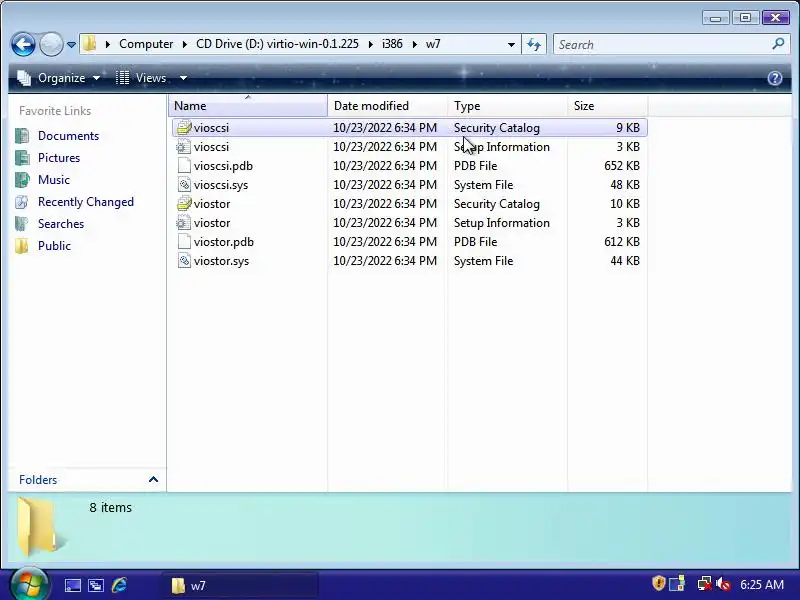Screen dimensions: 800x600
Task: Select viostor Setup Information file icon
Action: (184, 223)
